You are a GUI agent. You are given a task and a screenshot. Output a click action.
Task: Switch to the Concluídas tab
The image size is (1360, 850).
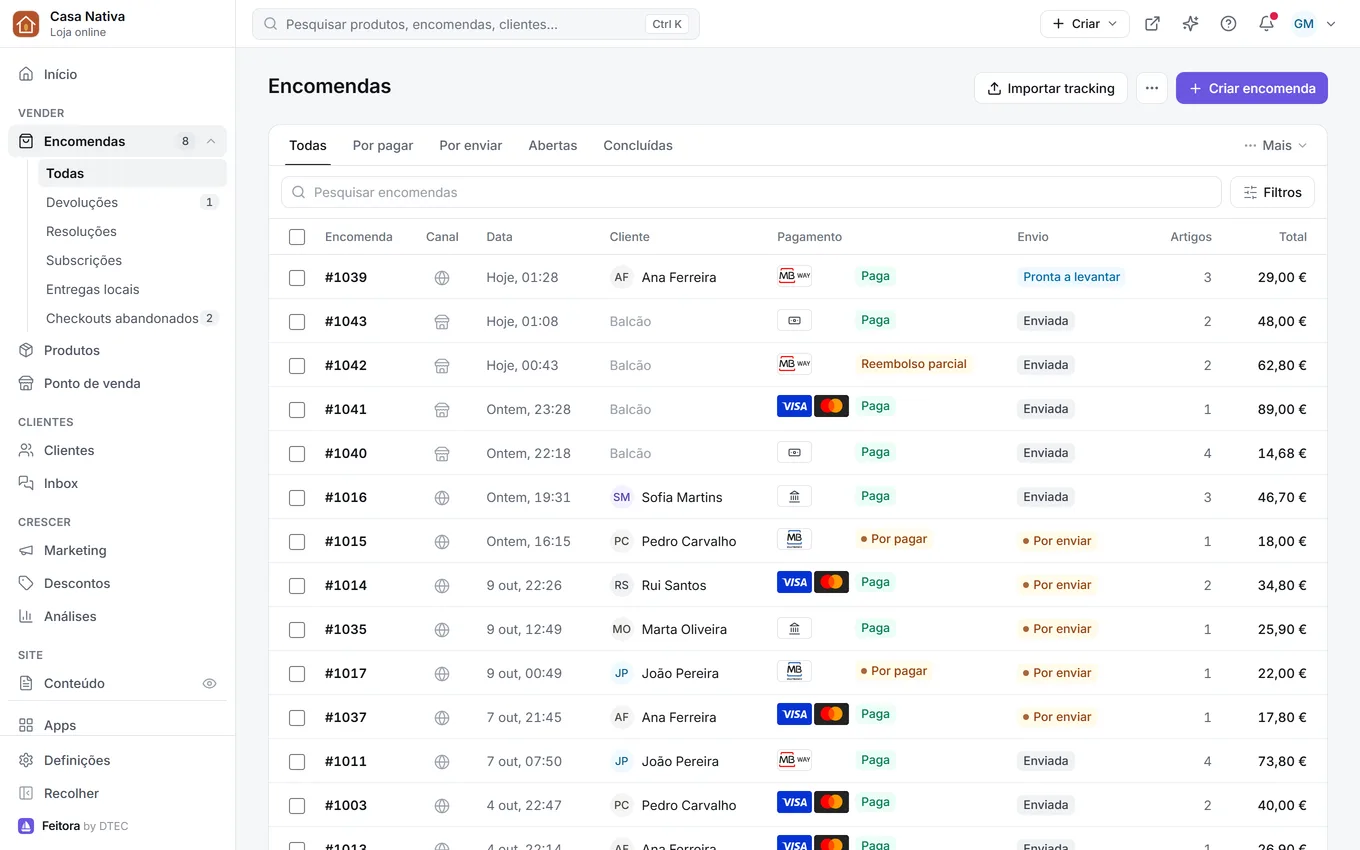click(638, 145)
